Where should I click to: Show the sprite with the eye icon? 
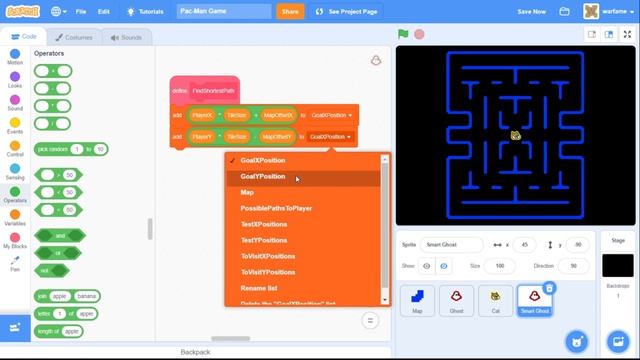coord(427,266)
